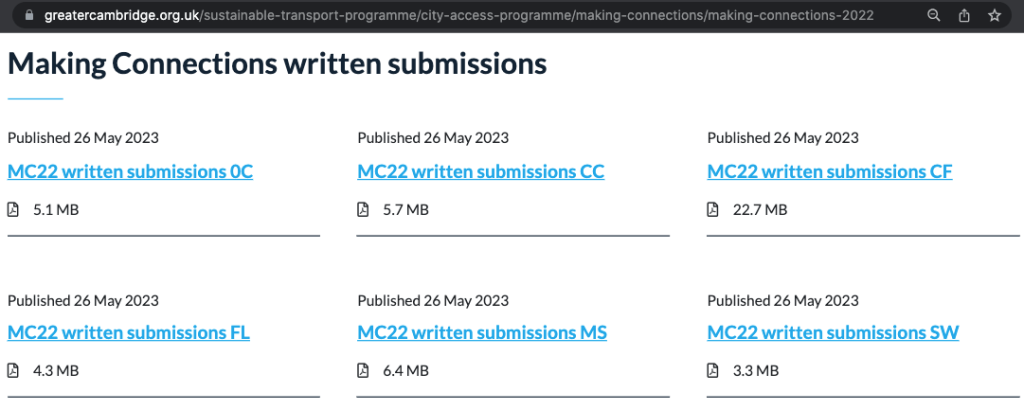Download MC22 written submissions CF

click(x=829, y=172)
